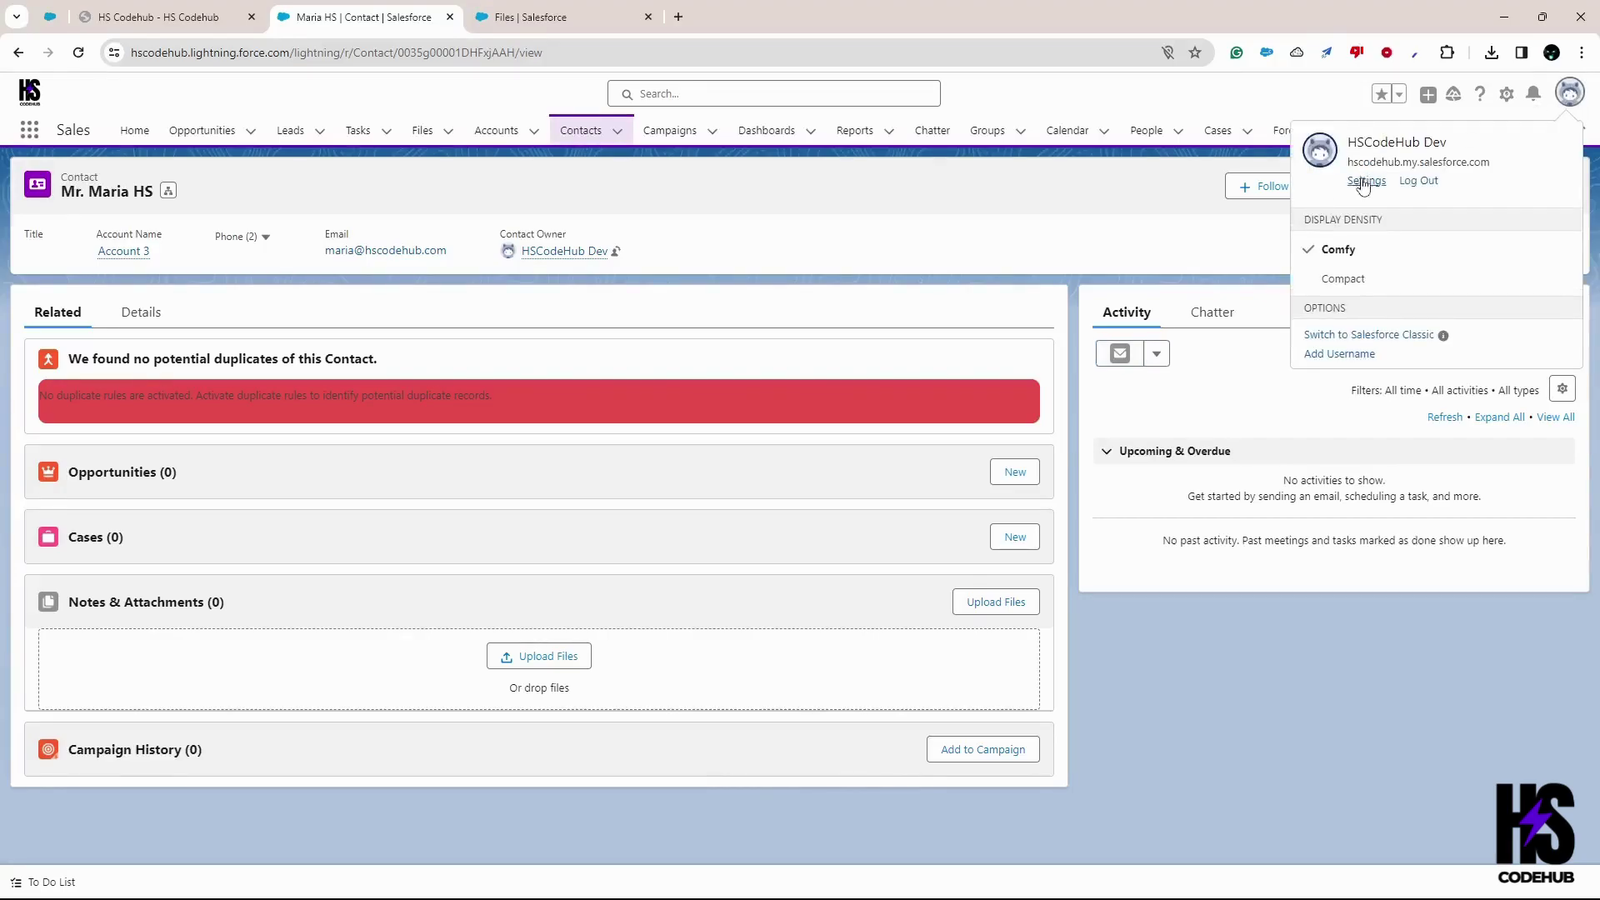
Task: Click the browser address bar
Action: [x=640, y=52]
